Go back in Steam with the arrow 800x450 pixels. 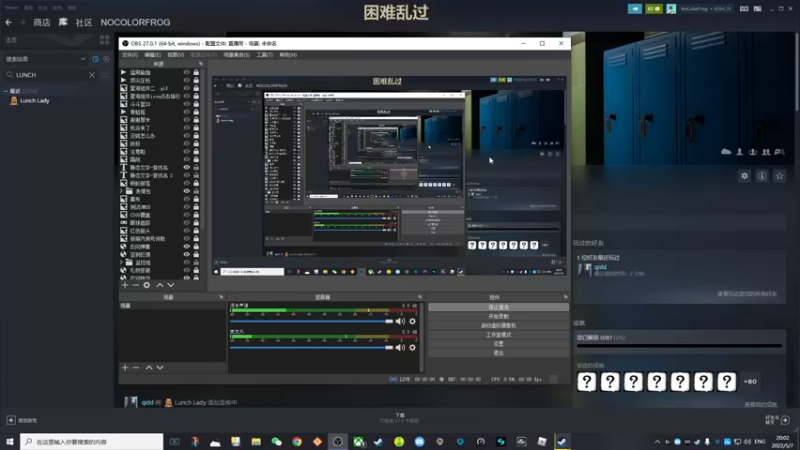(9, 22)
